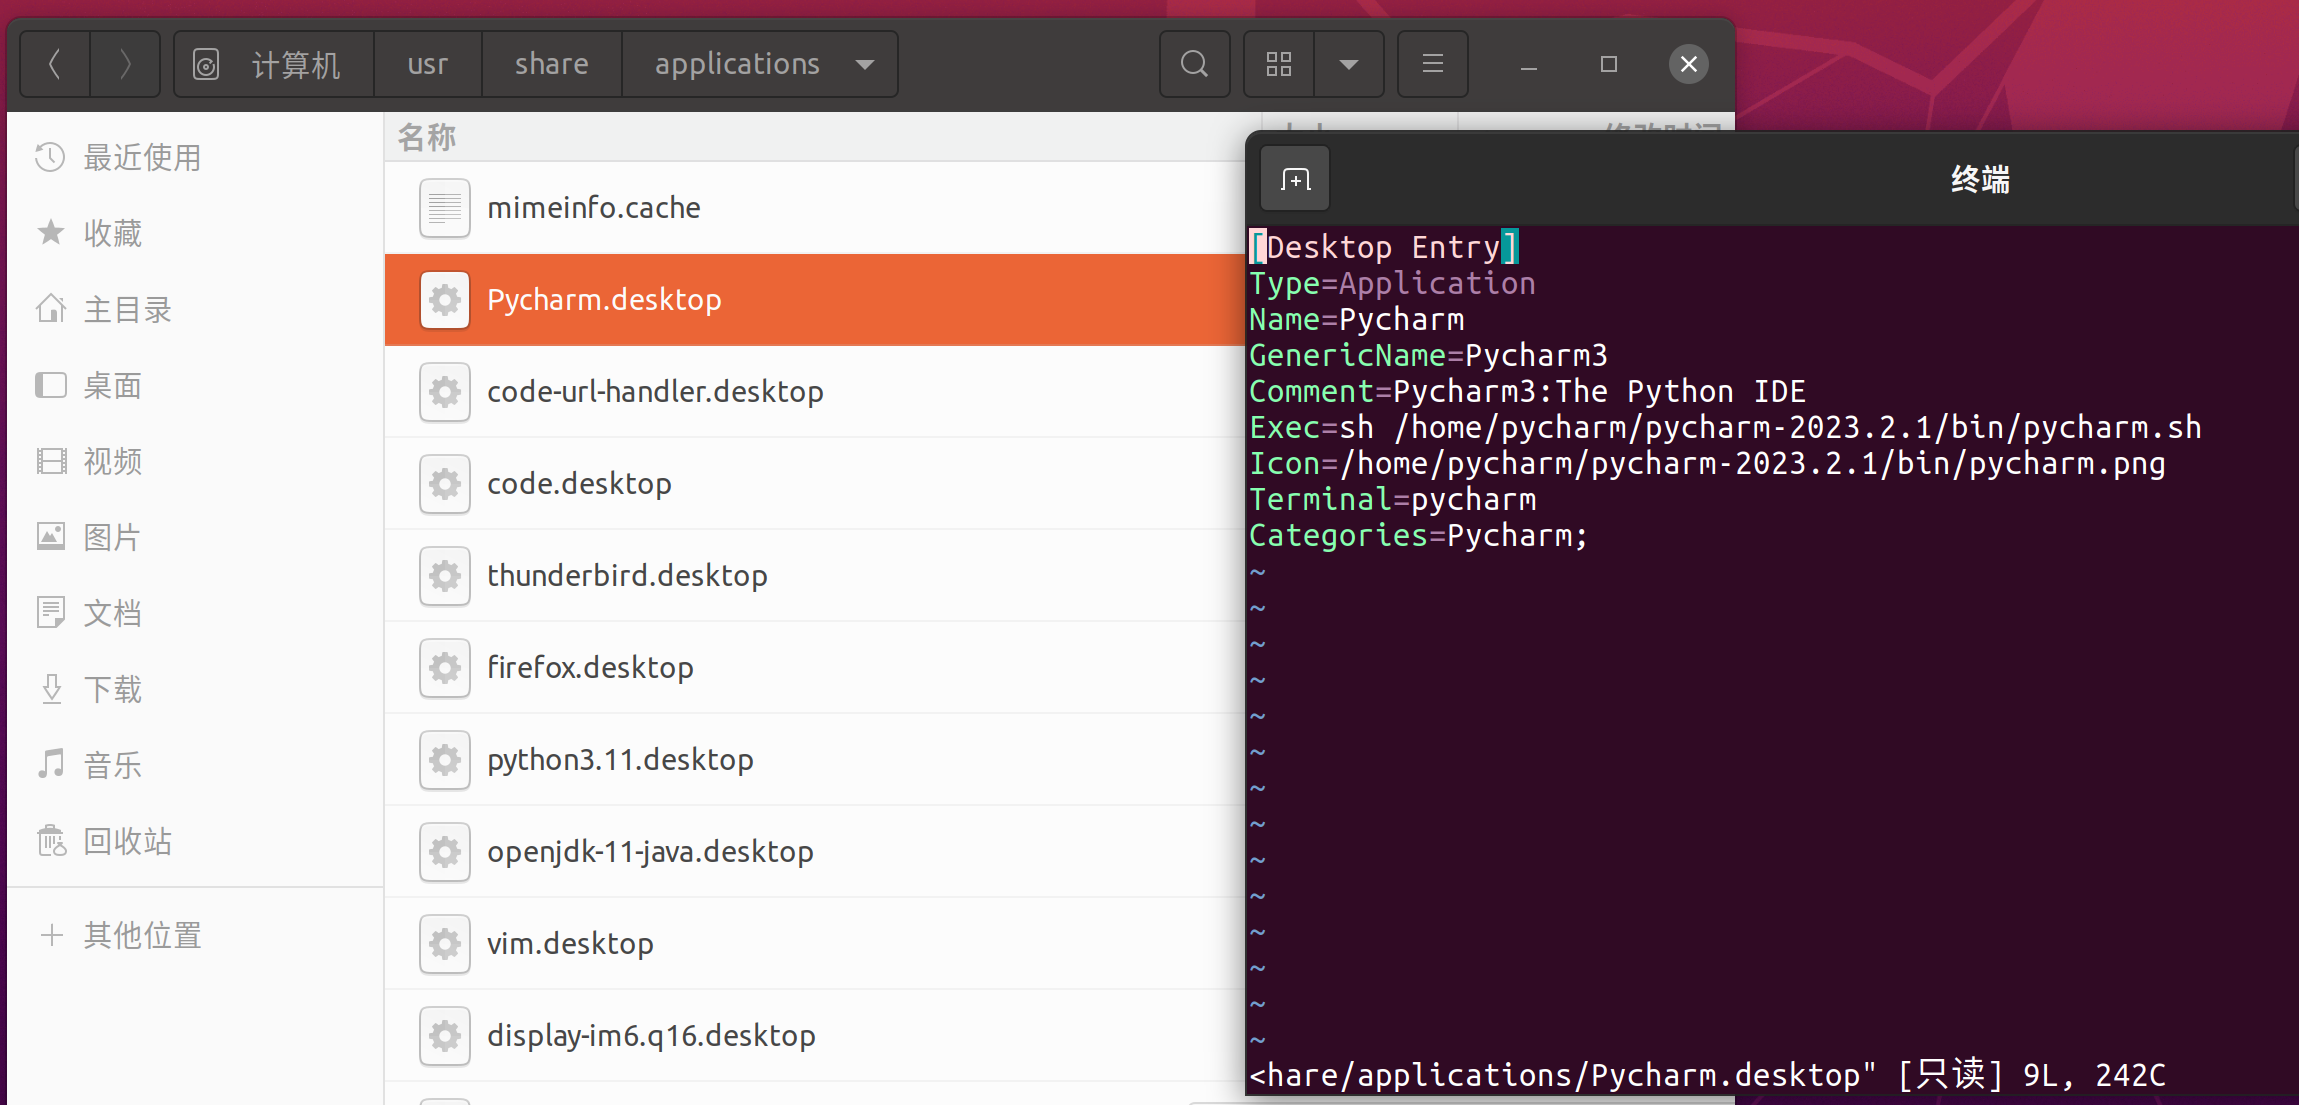This screenshot has height=1105, width=2299.
Task: Open Recent (最近使用) in sidebar
Action: 141,158
